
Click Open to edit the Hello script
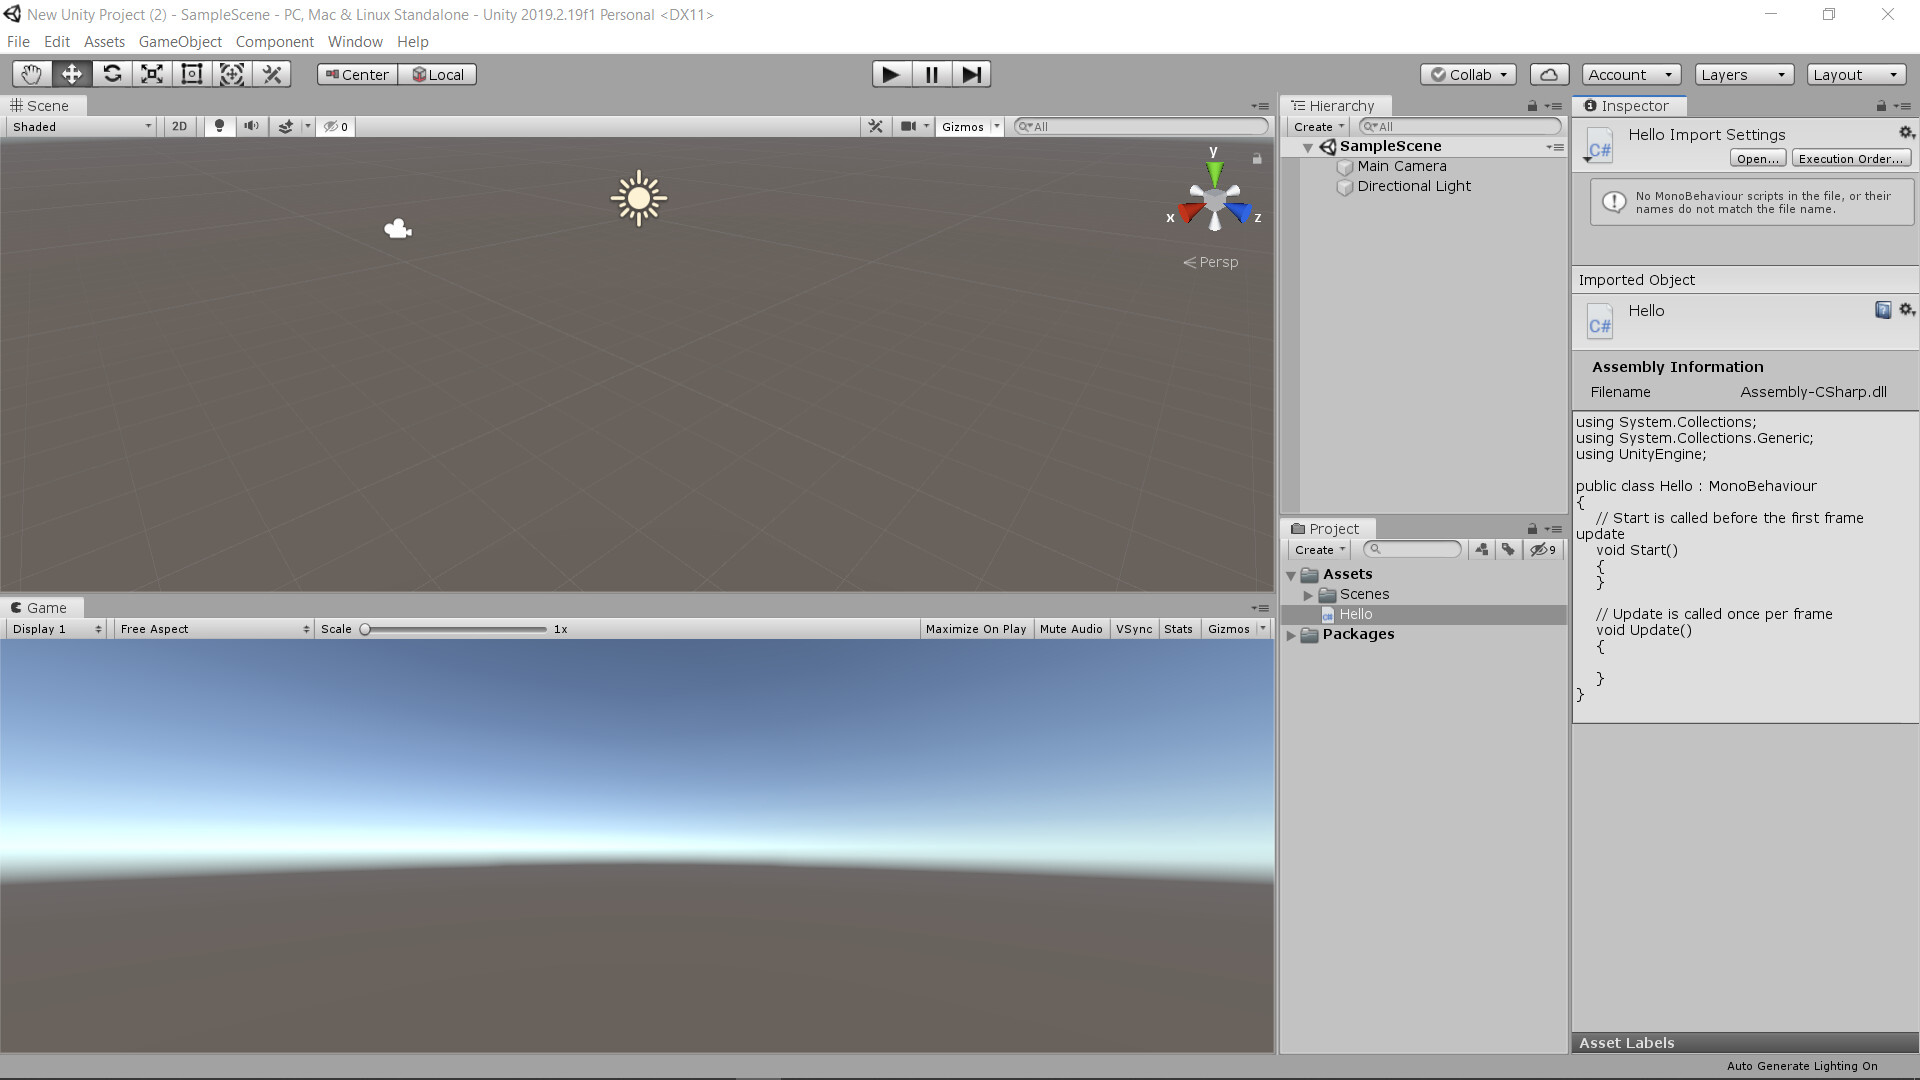(1757, 158)
